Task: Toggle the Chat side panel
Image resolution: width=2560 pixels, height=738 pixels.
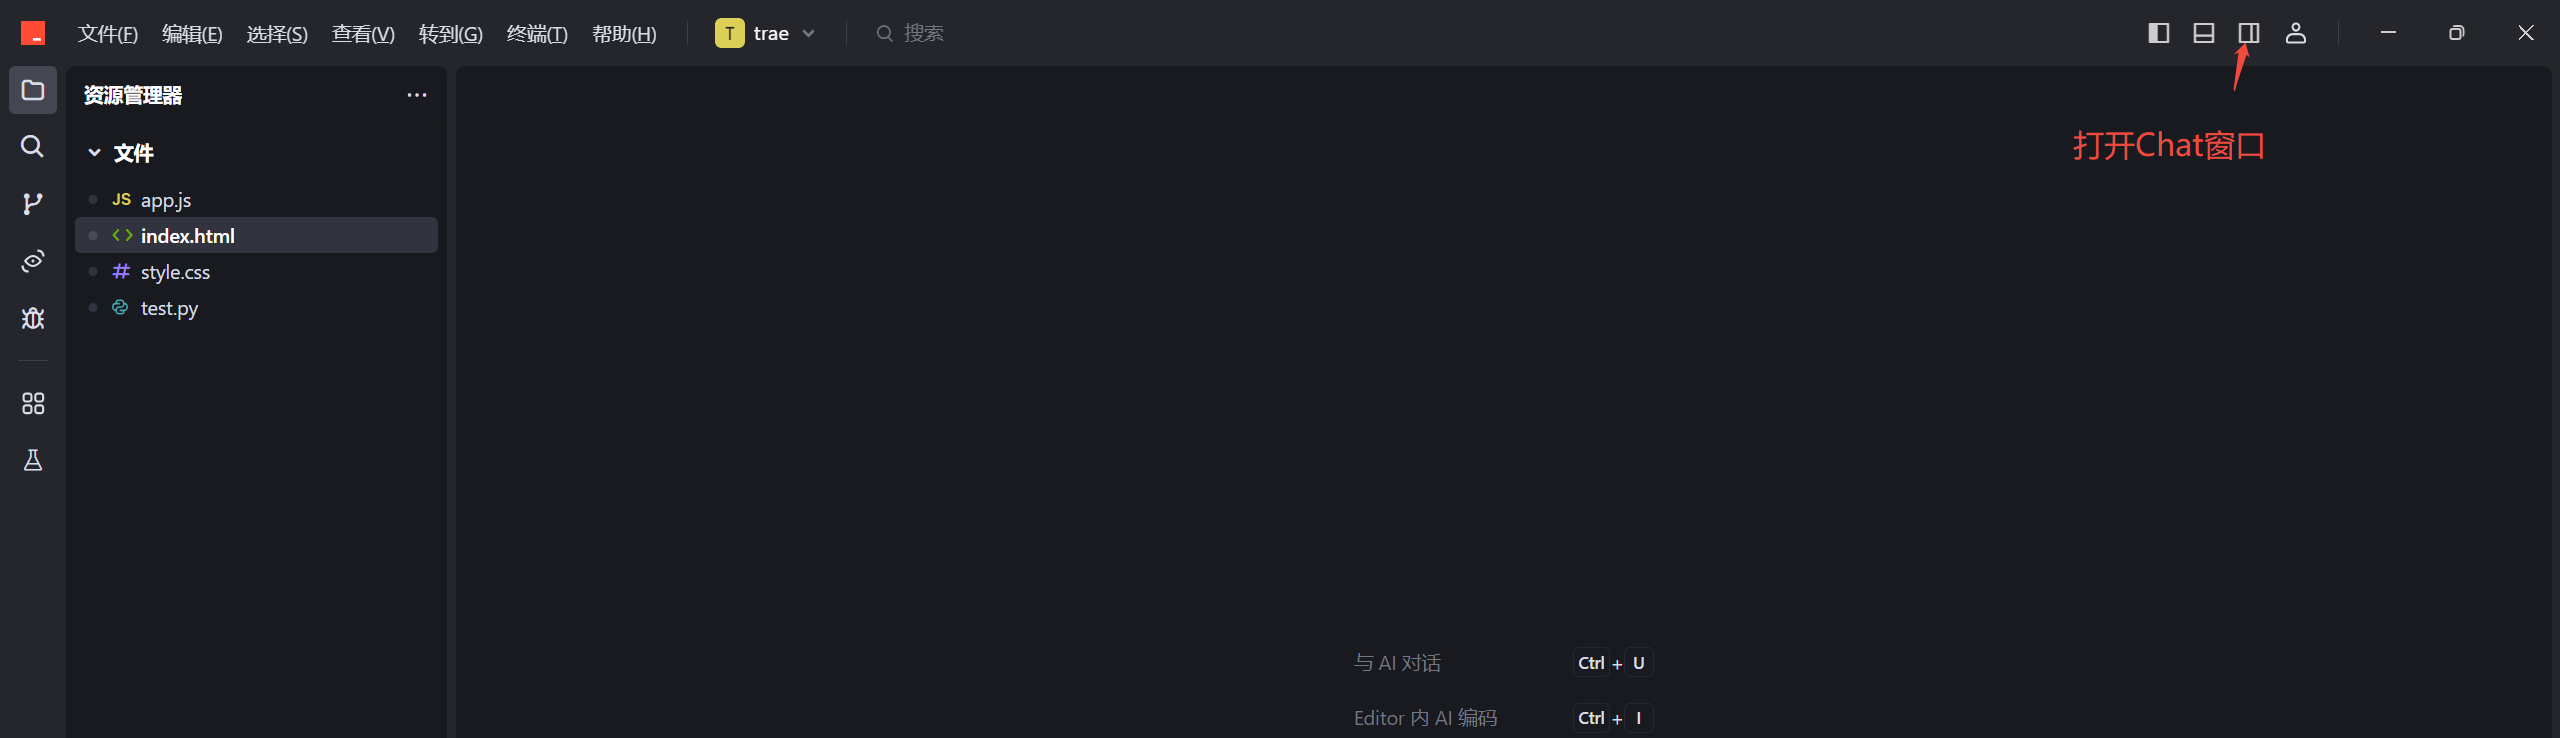Action: (2249, 33)
